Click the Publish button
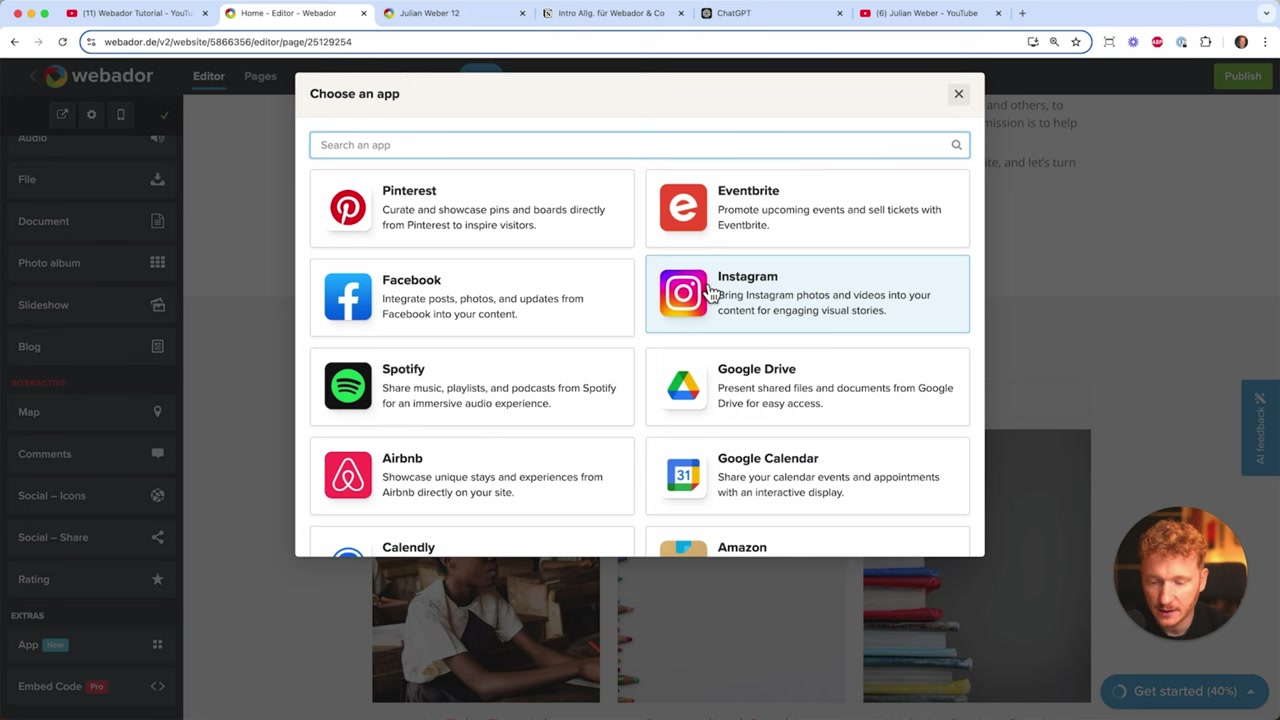Image resolution: width=1280 pixels, height=720 pixels. tap(1243, 76)
